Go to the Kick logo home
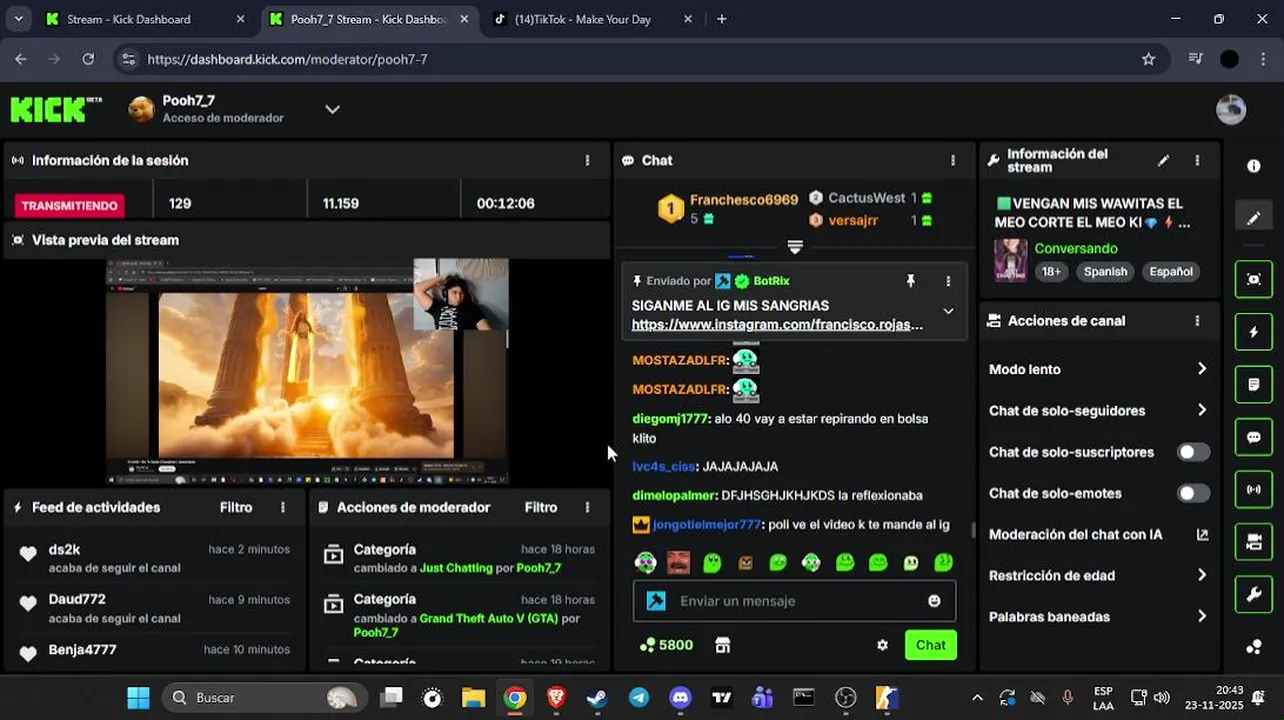Screen dimensions: 1284x720 (x=56, y=109)
